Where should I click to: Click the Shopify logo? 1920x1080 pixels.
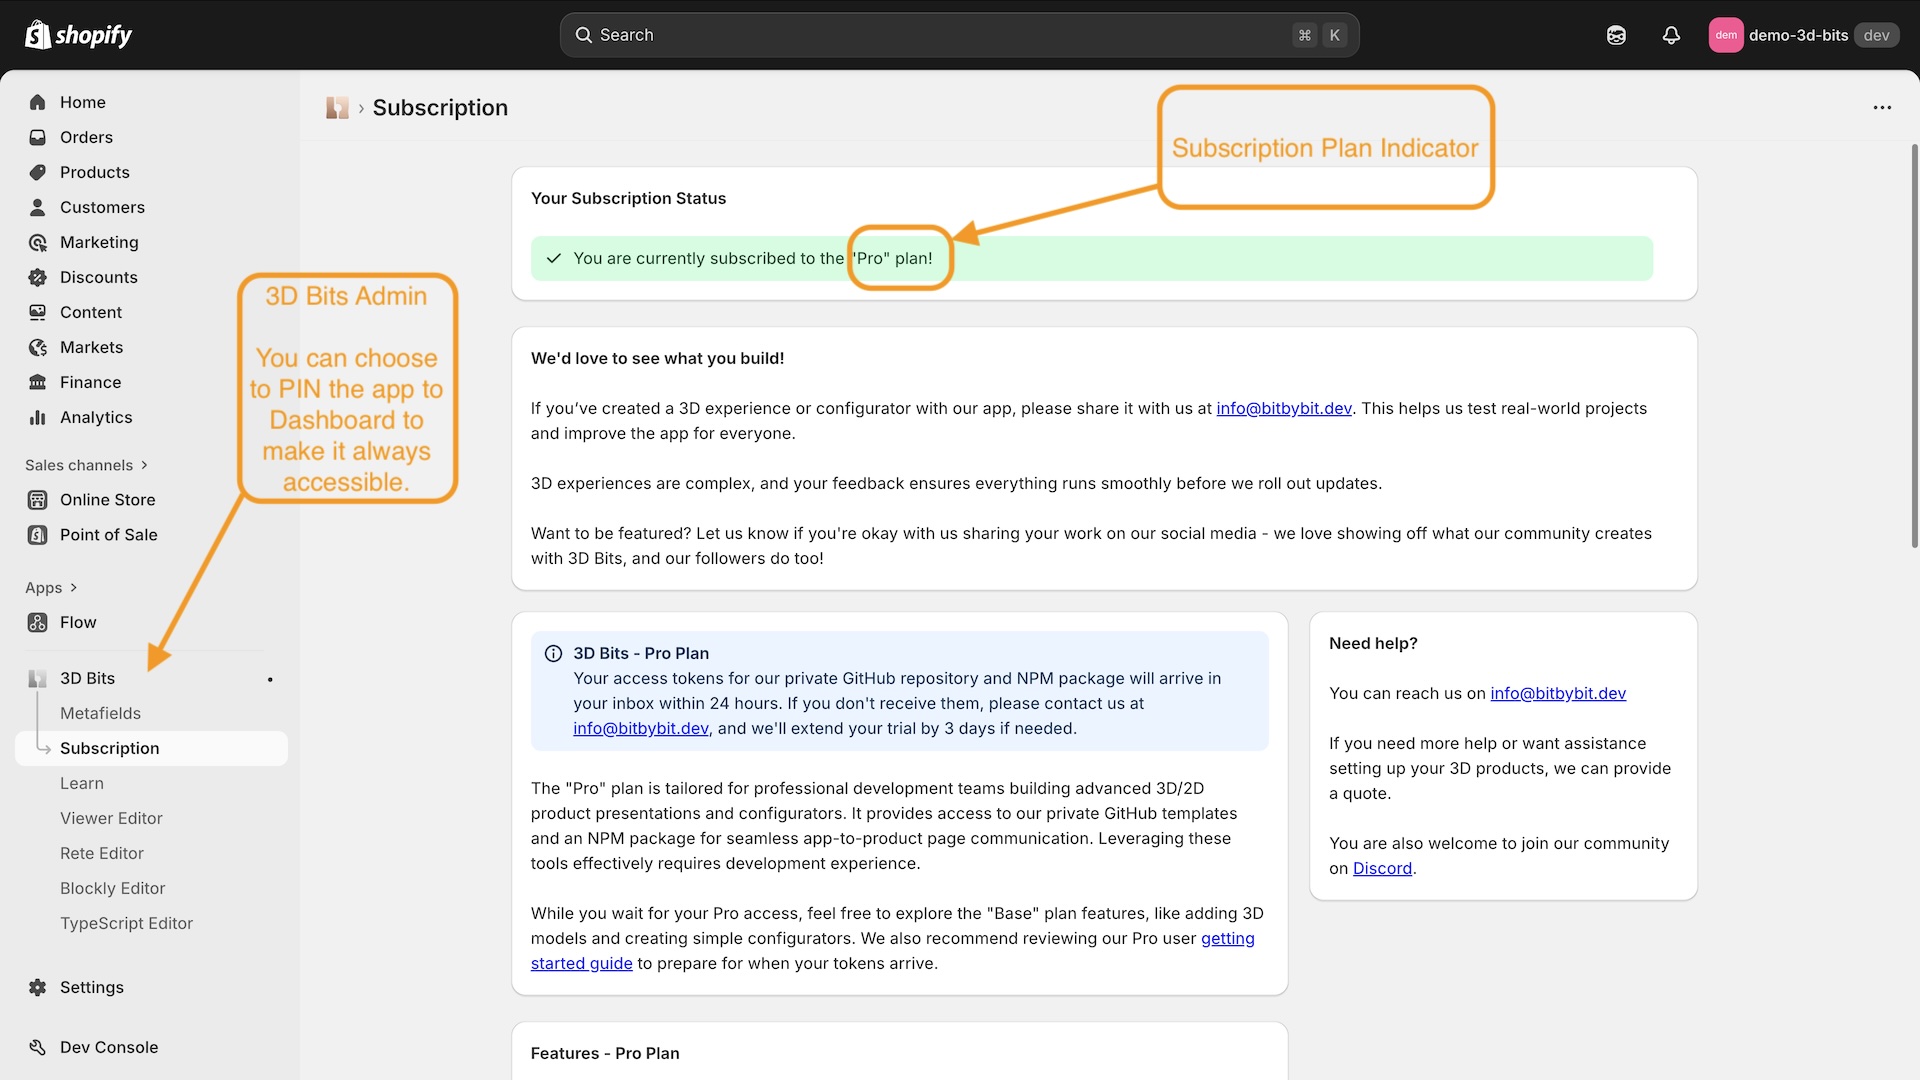click(x=78, y=35)
